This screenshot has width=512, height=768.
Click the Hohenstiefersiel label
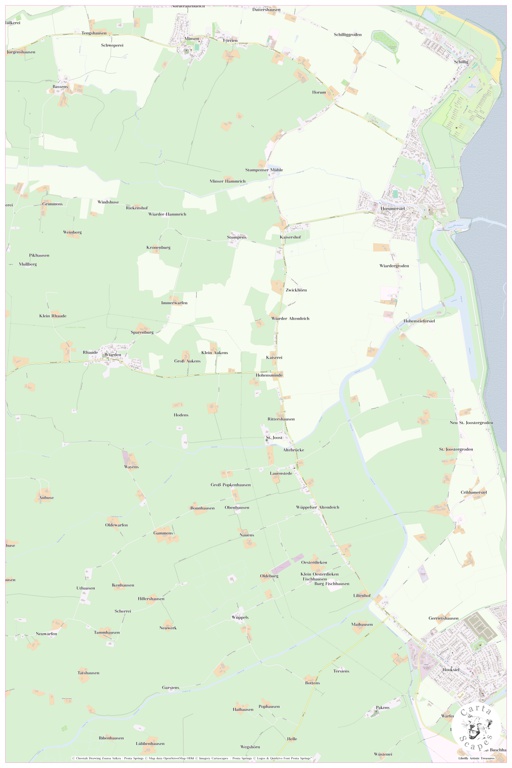(419, 321)
